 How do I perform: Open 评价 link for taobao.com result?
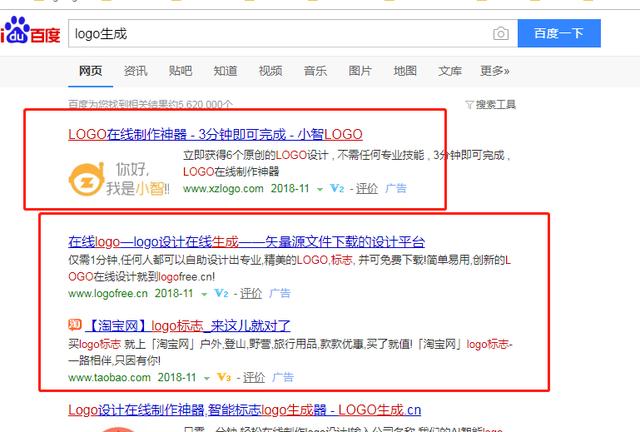pyautogui.click(x=254, y=377)
